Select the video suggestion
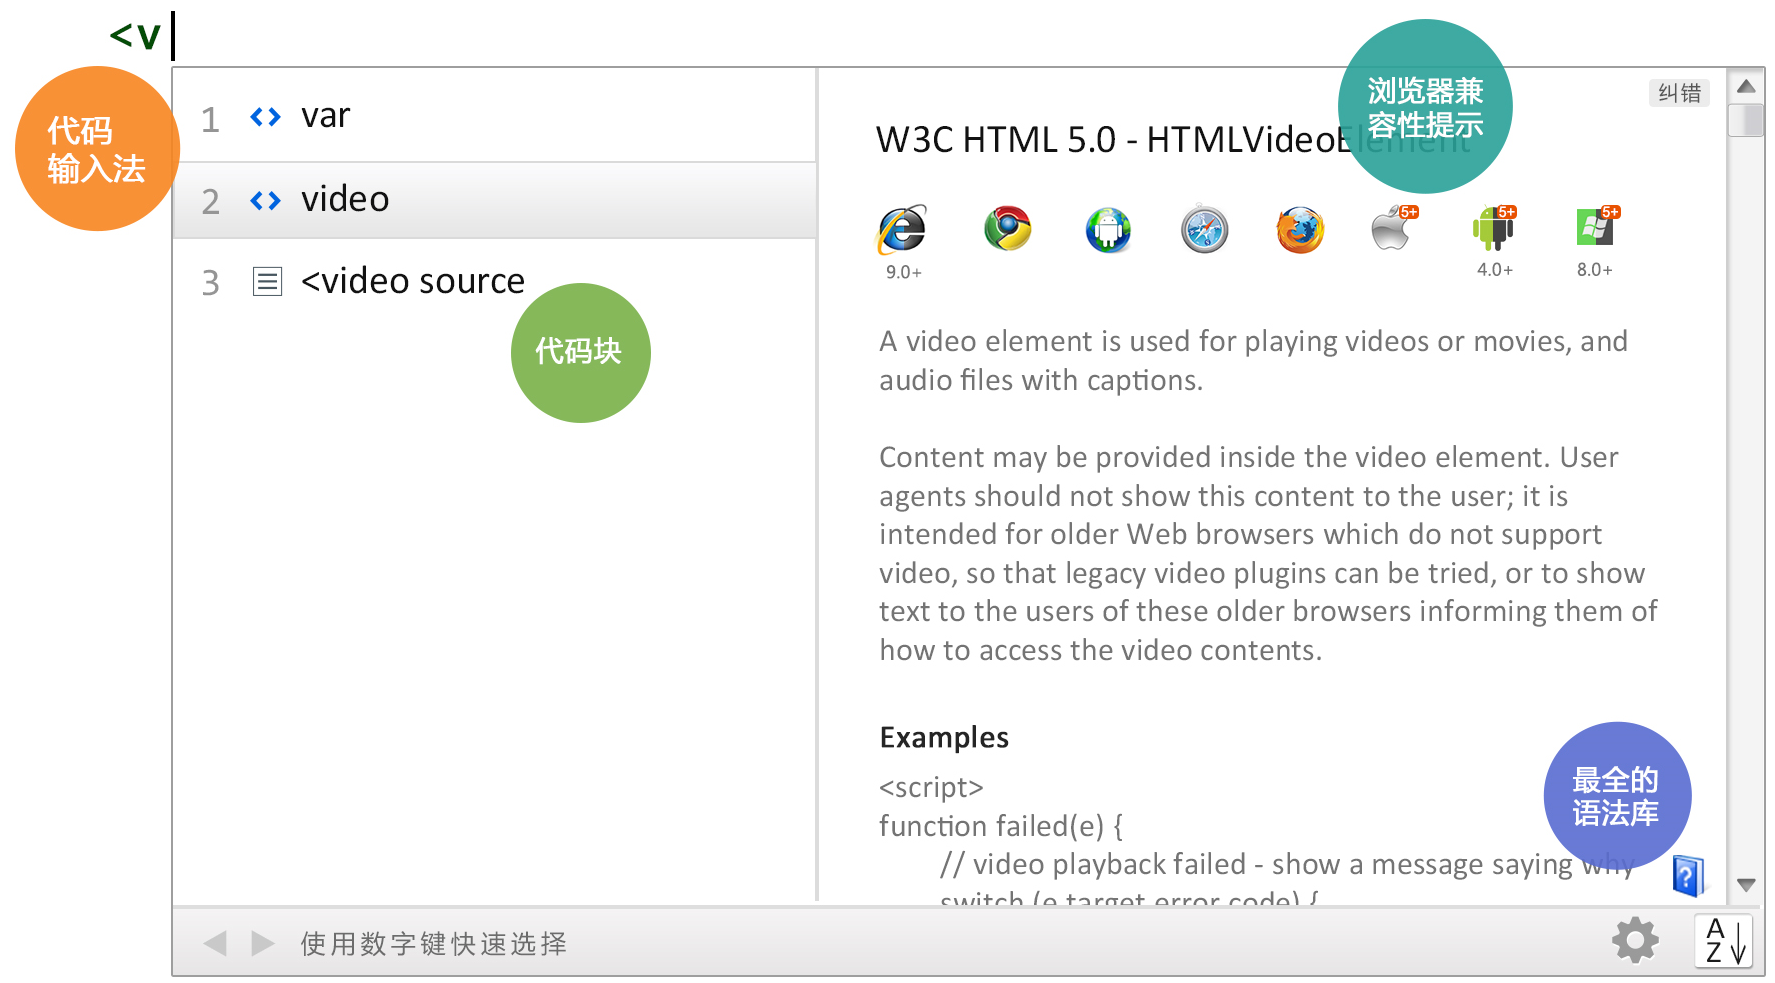This screenshot has width=1775, height=983. click(495, 200)
